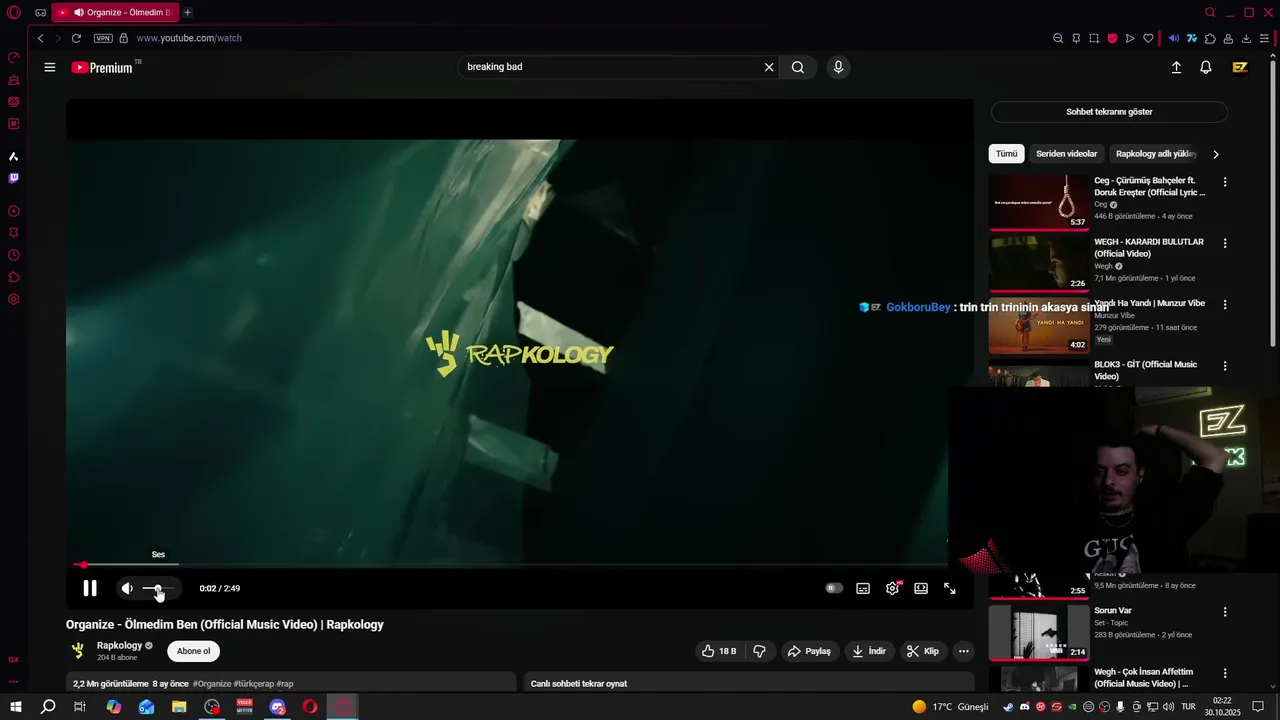This screenshot has height=720, width=1280.
Task: Open the Rapkology channel name link
Action: 119,645
